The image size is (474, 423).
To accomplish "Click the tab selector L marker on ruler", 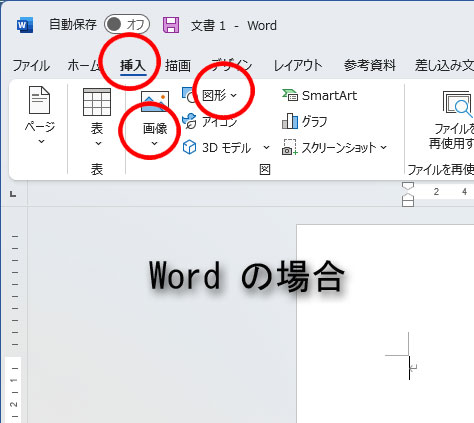I will pos(13,194).
